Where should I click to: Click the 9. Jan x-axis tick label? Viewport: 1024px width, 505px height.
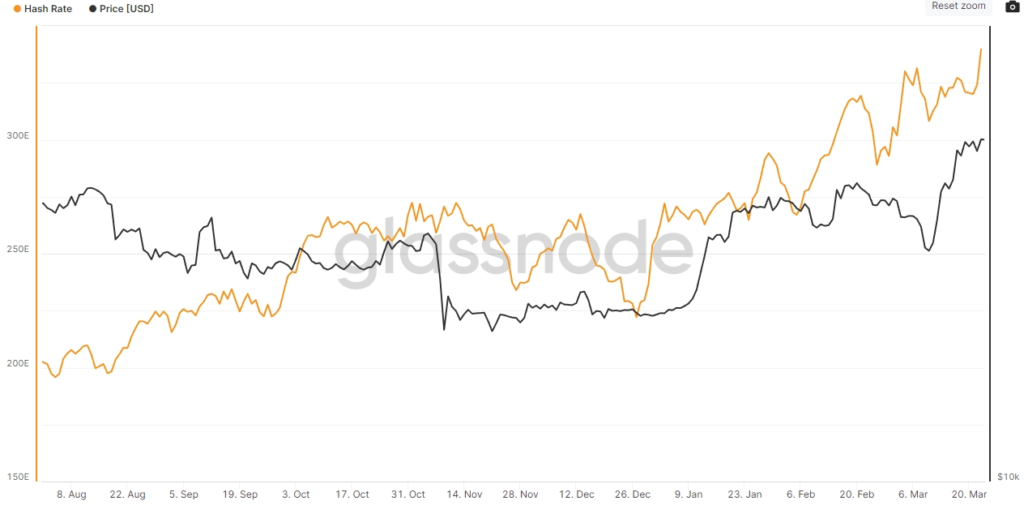pyautogui.click(x=689, y=494)
